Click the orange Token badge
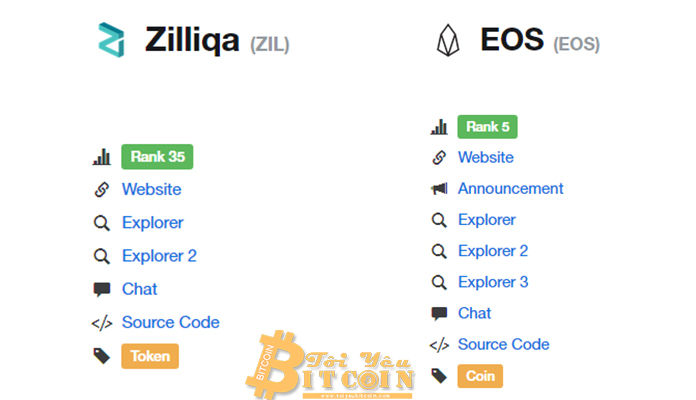This screenshot has width=696, height=400. [150, 356]
